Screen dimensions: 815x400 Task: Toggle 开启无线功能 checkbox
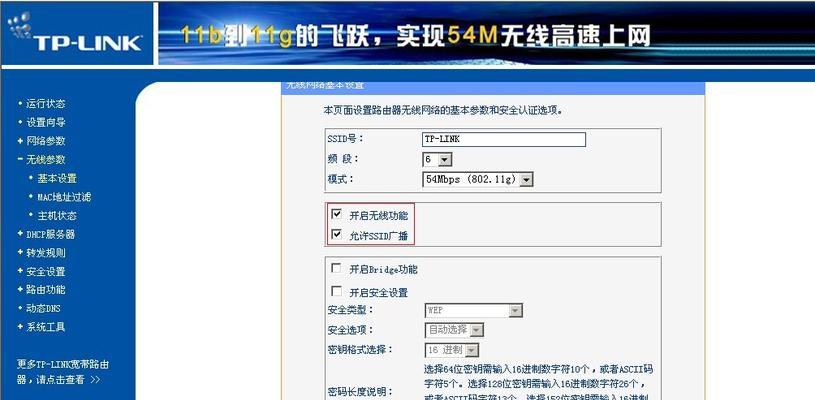[337, 214]
